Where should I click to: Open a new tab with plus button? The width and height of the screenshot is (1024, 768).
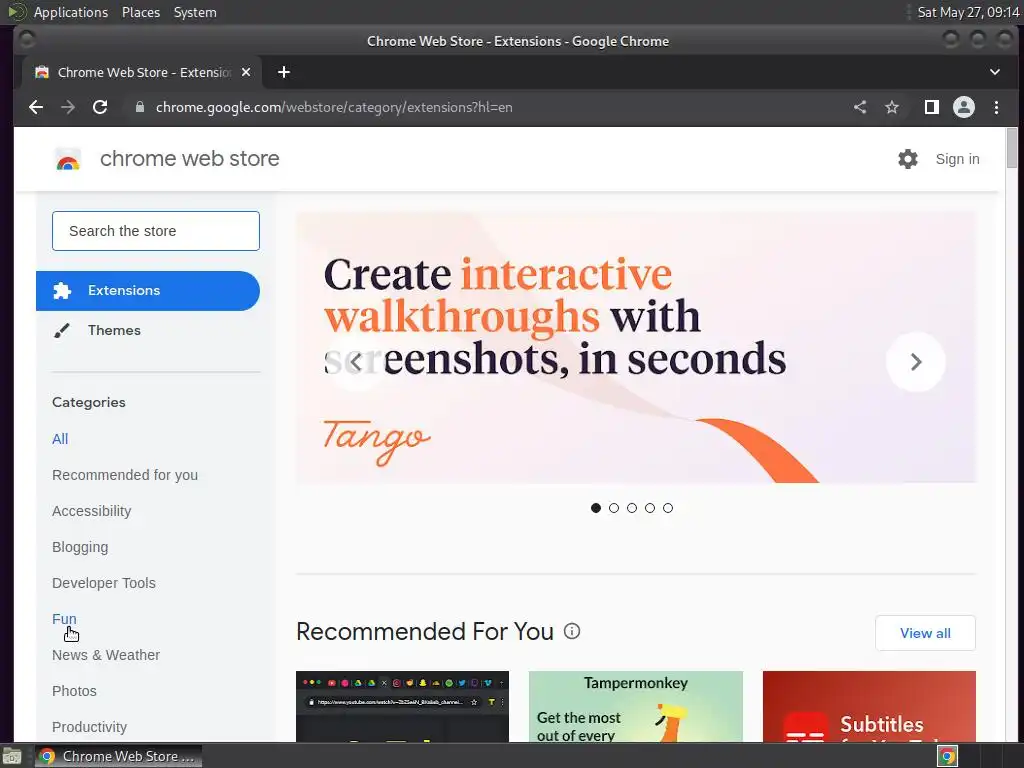283,72
